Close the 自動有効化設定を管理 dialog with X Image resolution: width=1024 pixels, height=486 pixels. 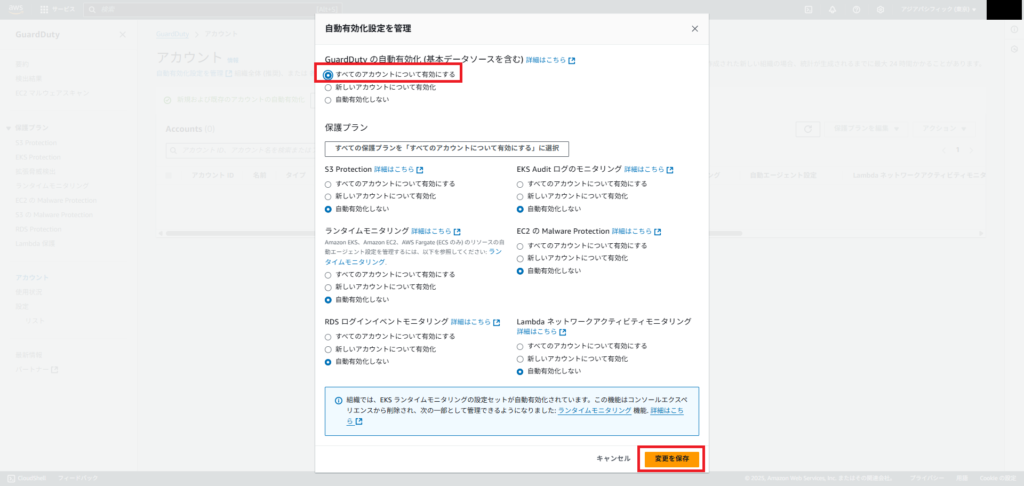(695, 29)
